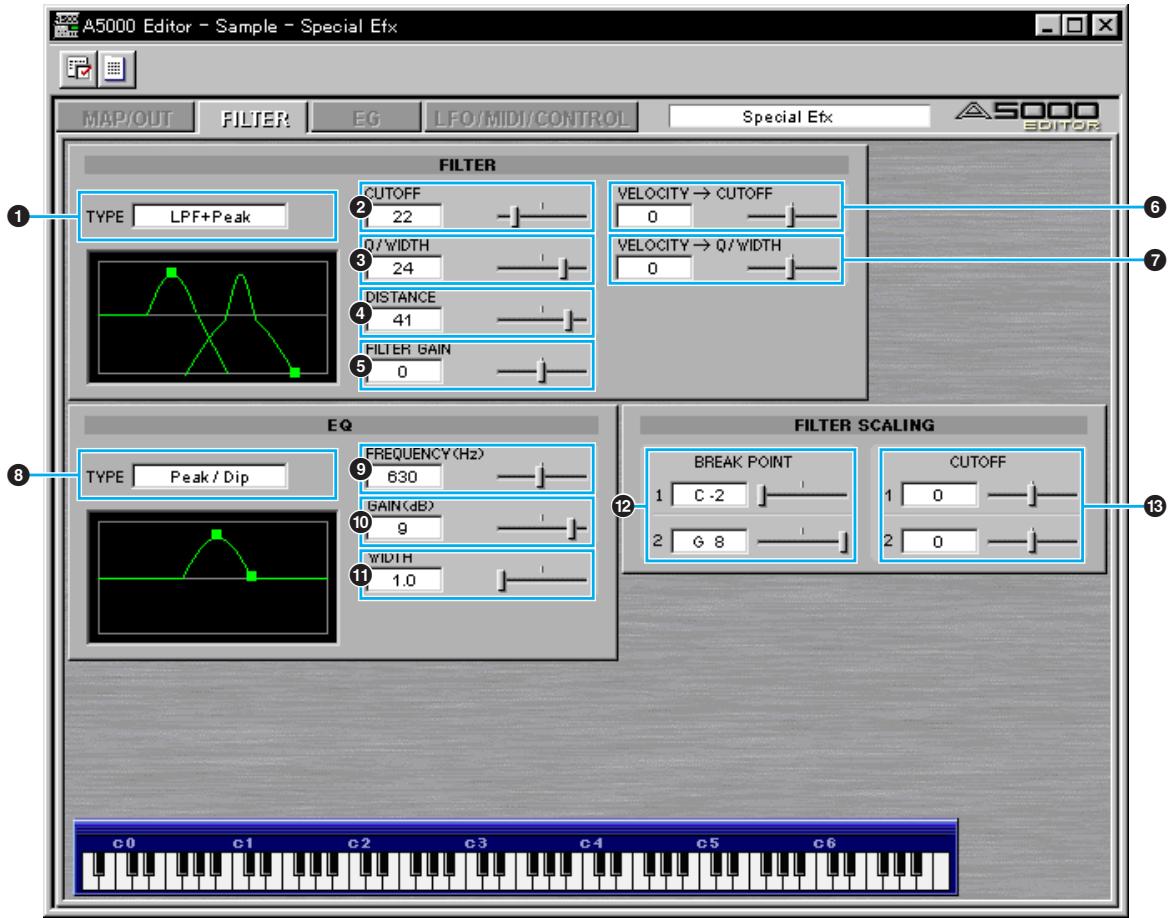The image size is (1173, 918).
Task: Click the Q/WIDTH slider handle
Action: [x=563, y=269]
